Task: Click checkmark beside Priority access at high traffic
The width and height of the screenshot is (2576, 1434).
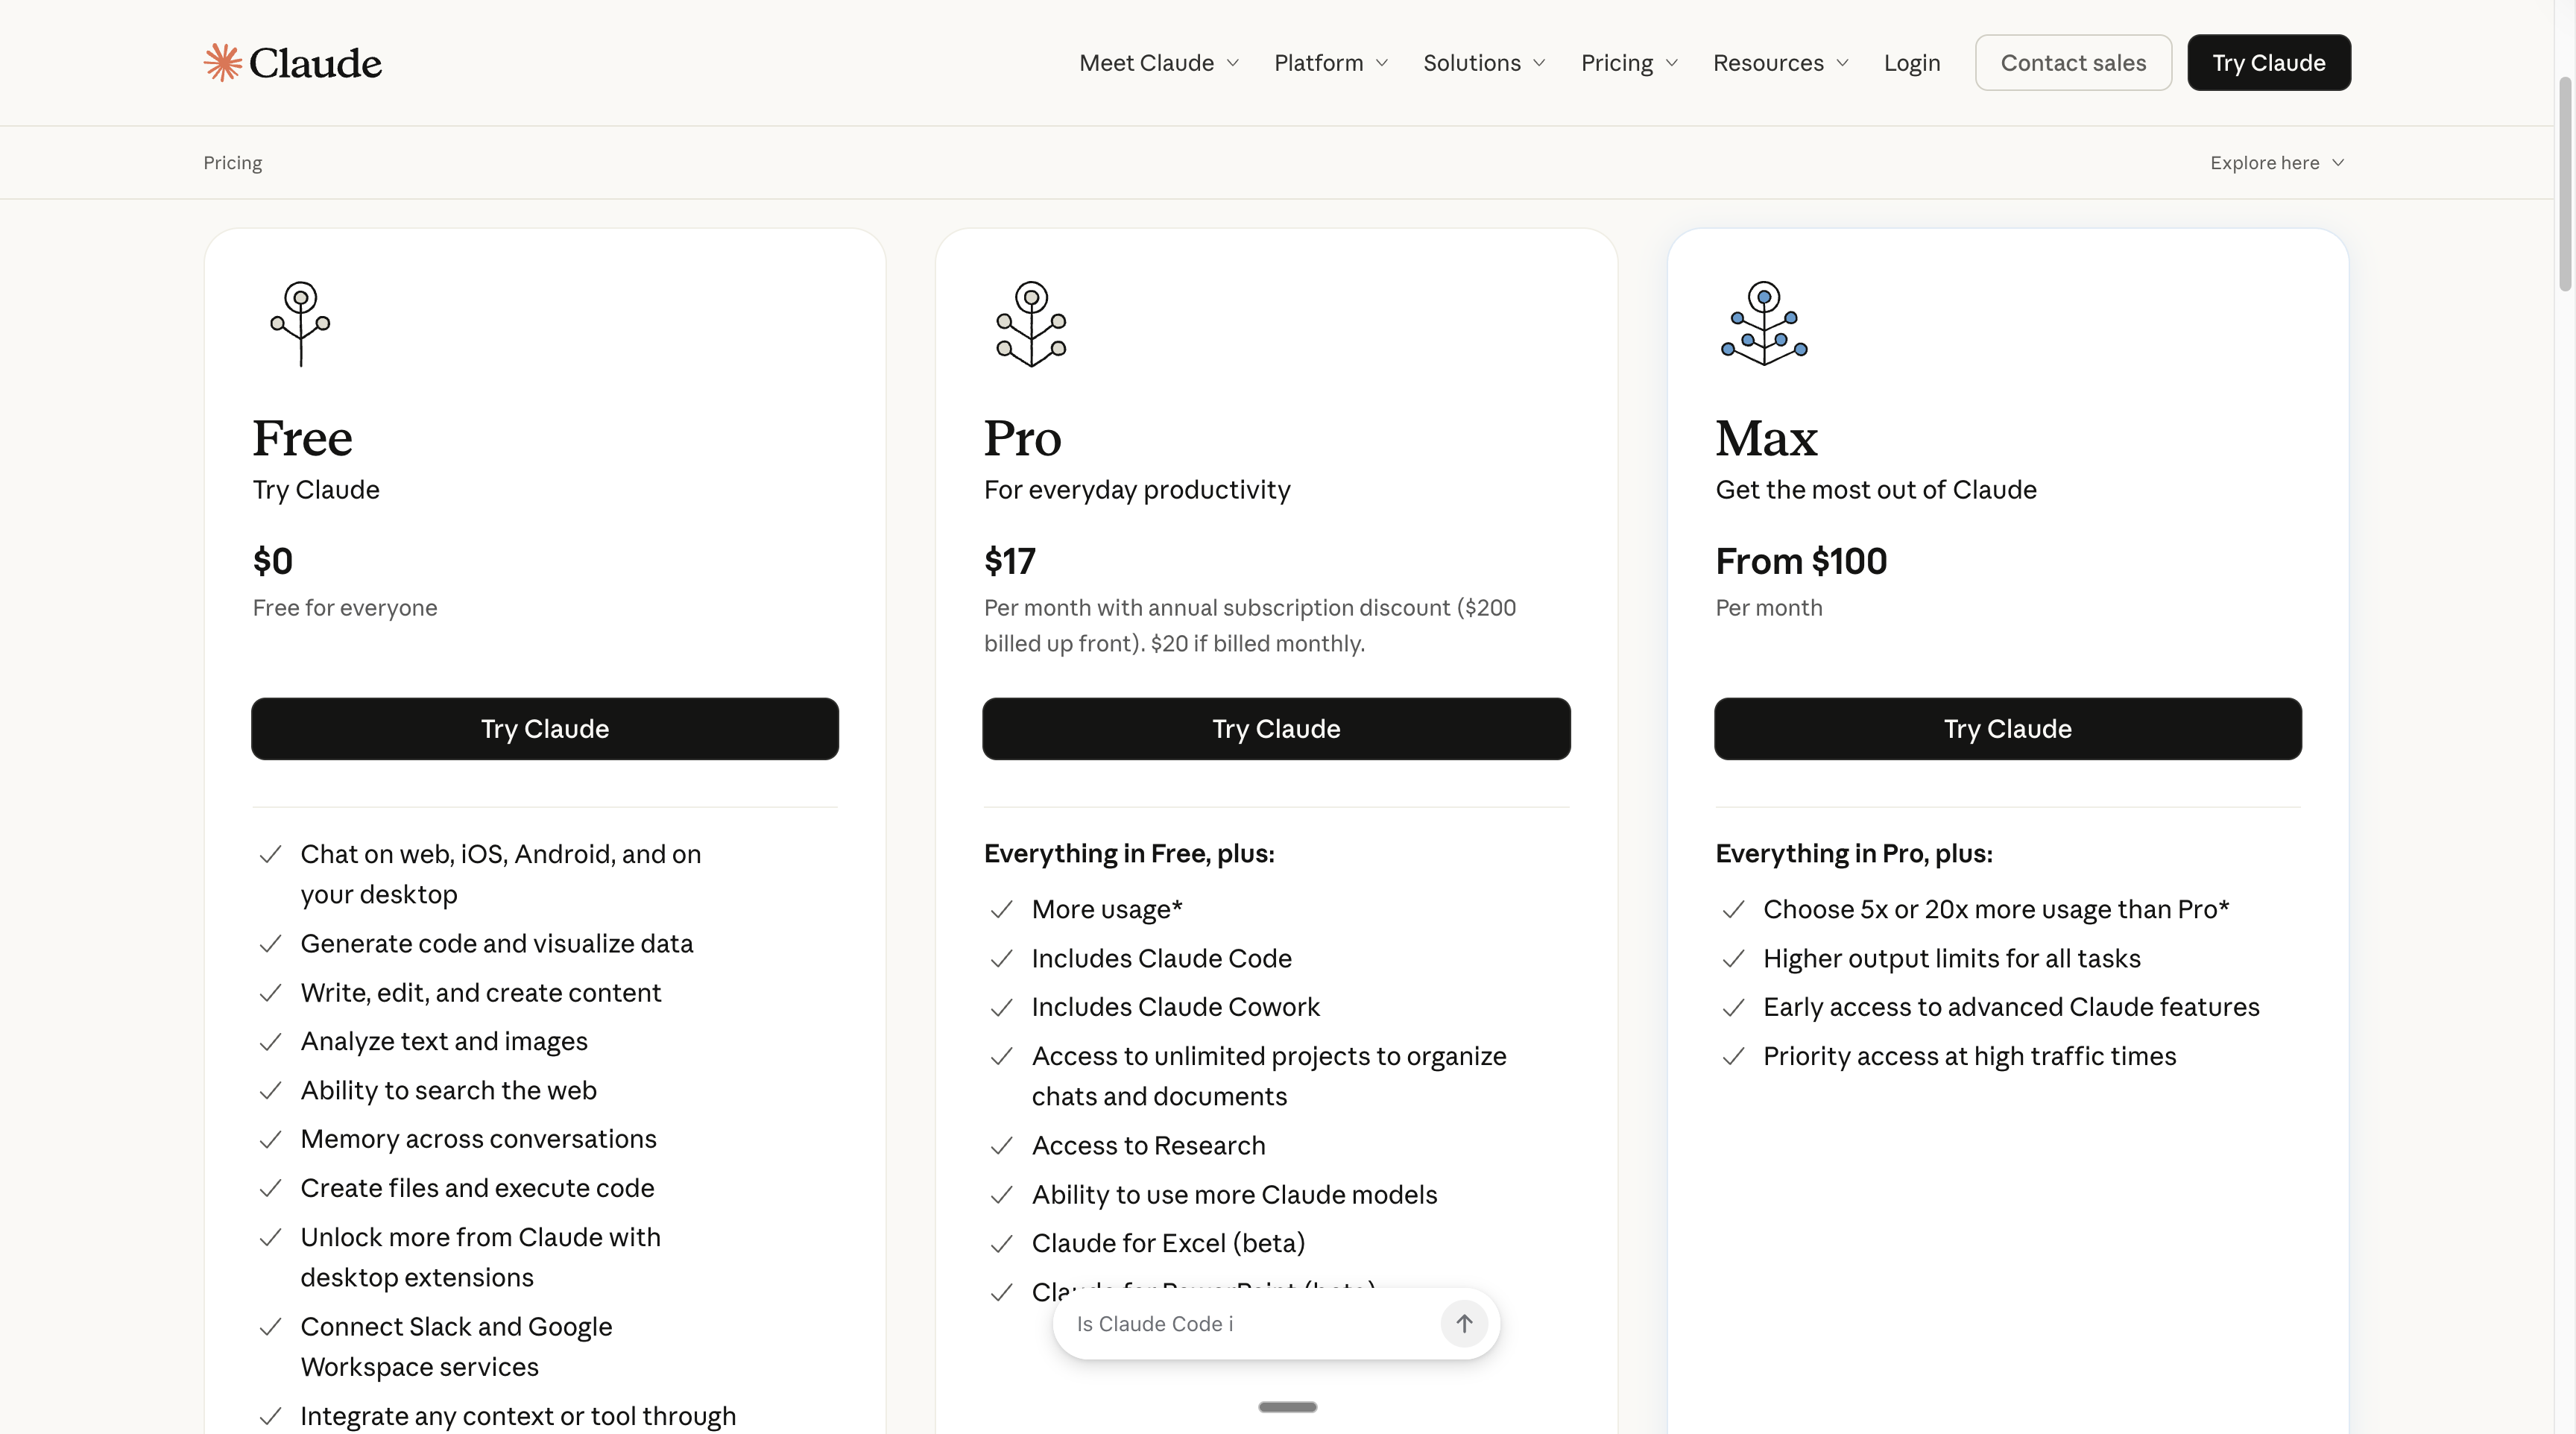Action: pos(1733,1057)
